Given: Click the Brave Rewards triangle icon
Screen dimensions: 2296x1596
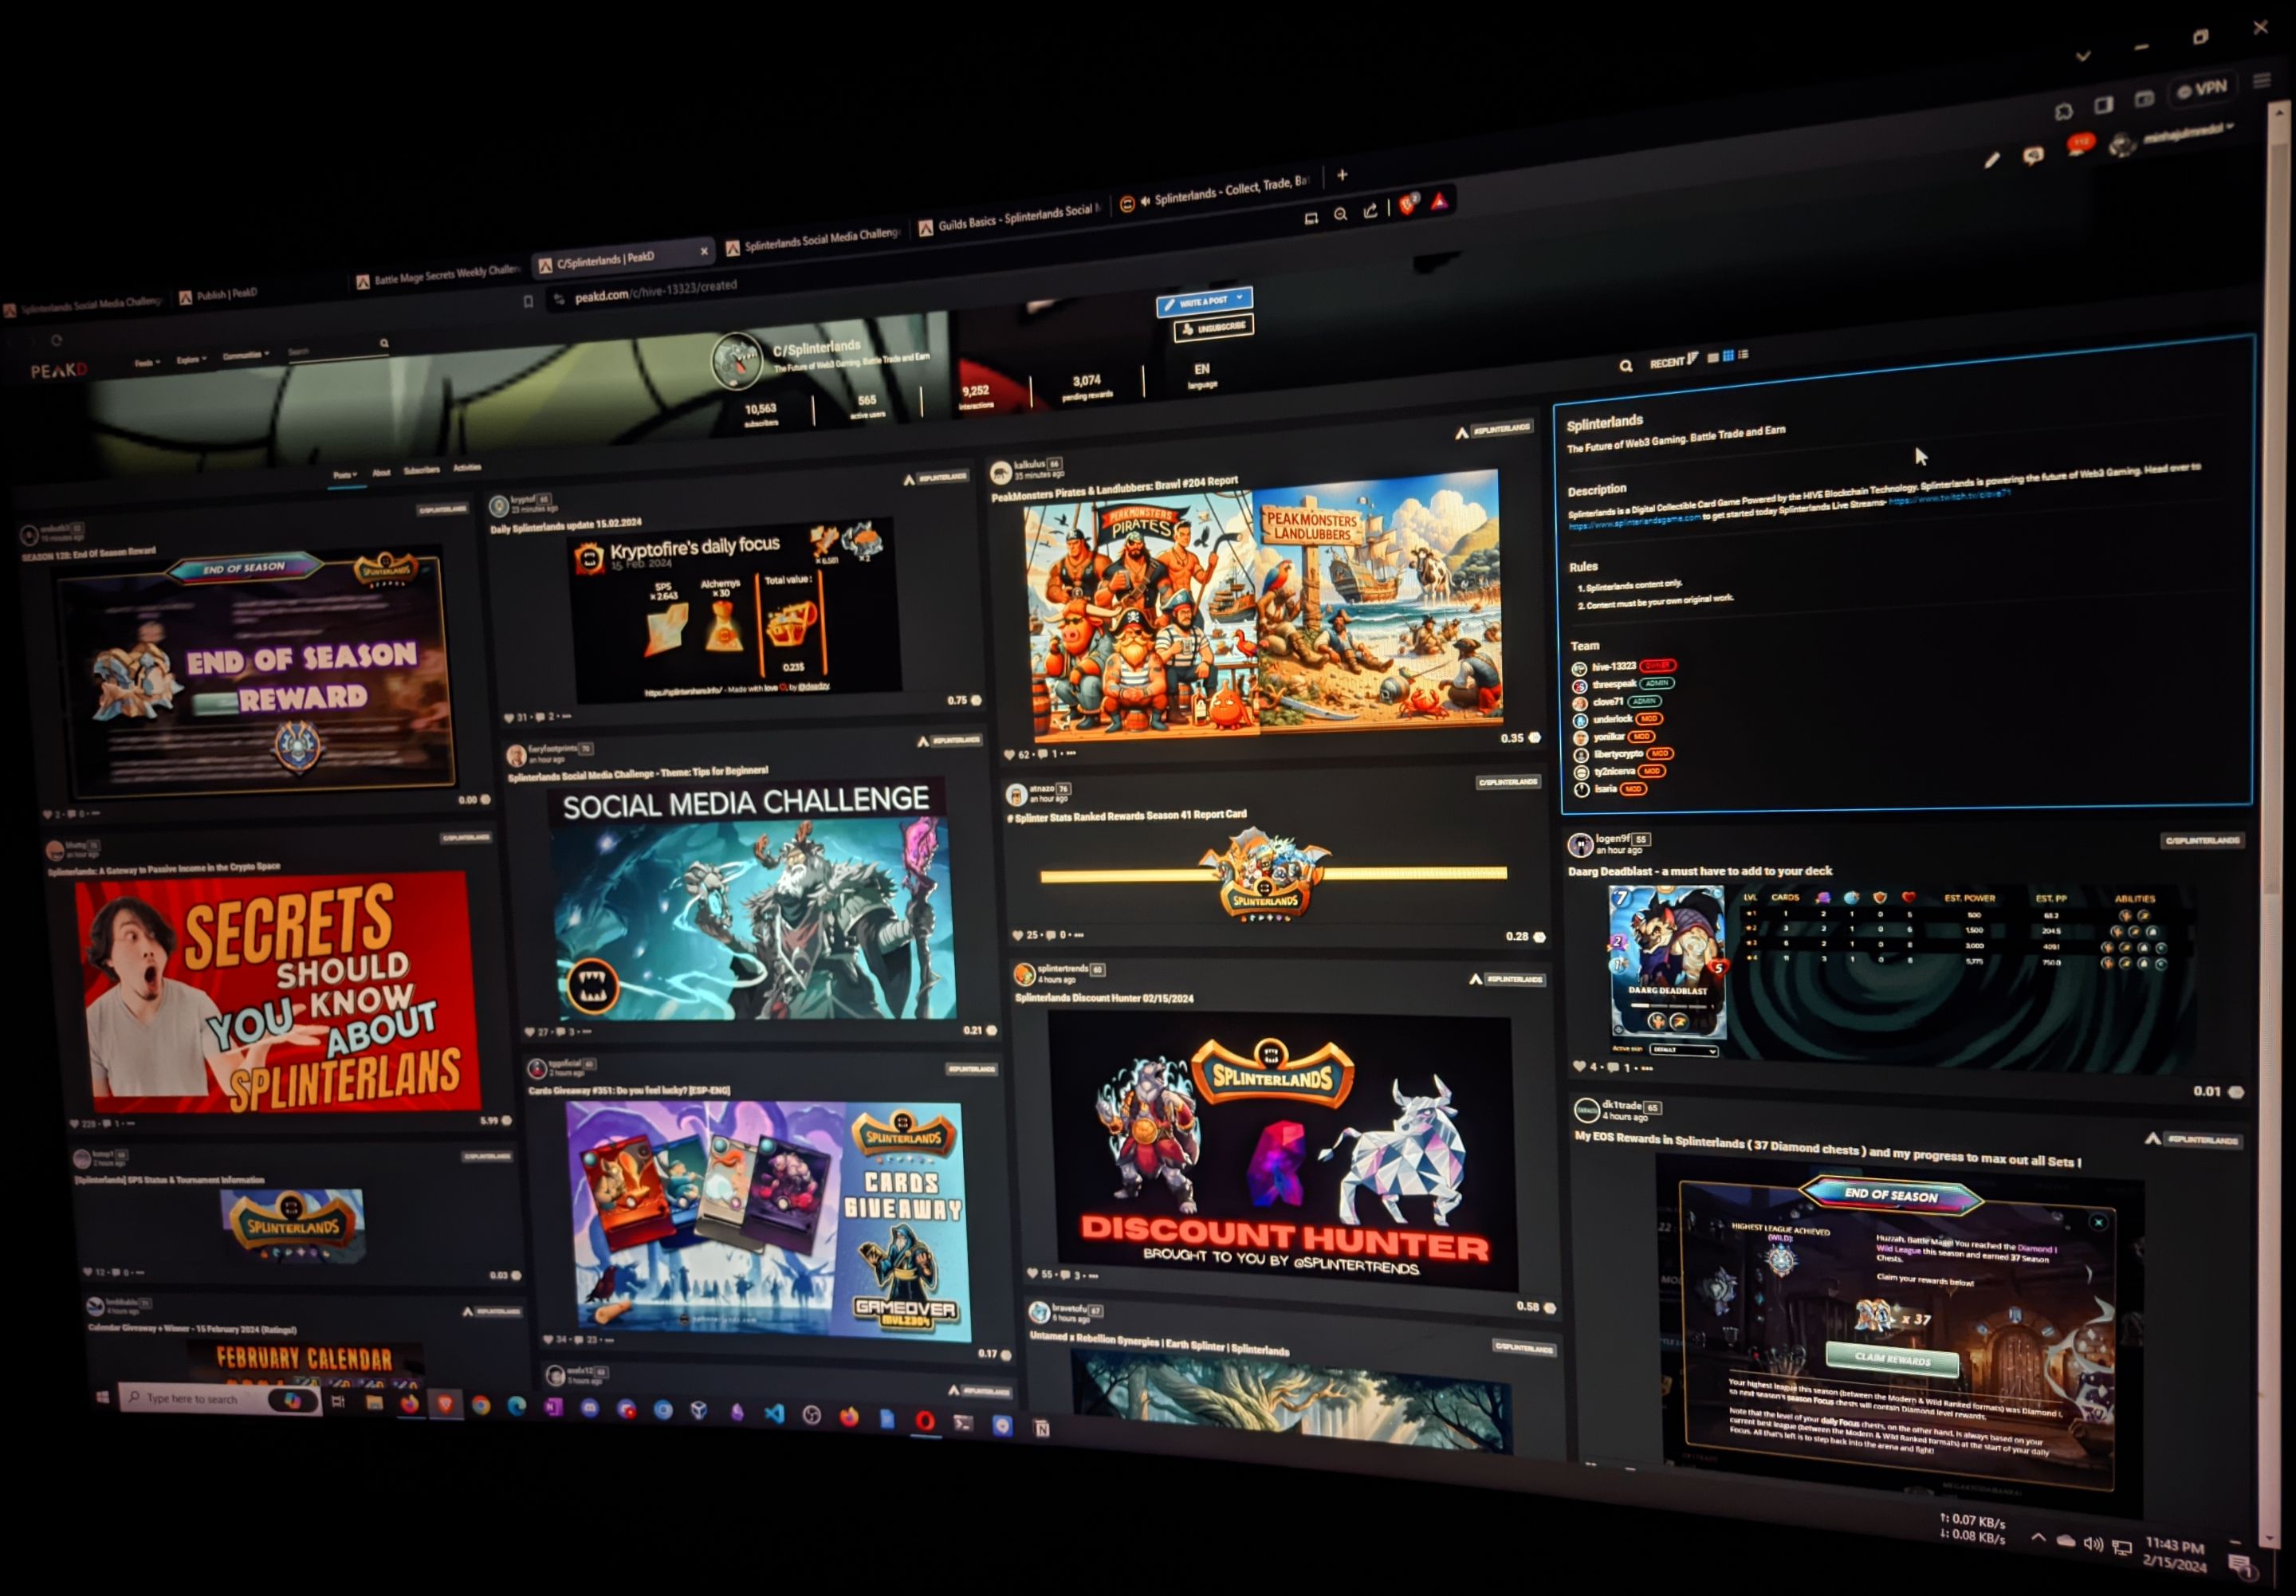Looking at the screenshot, I should [x=1440, y=202].
